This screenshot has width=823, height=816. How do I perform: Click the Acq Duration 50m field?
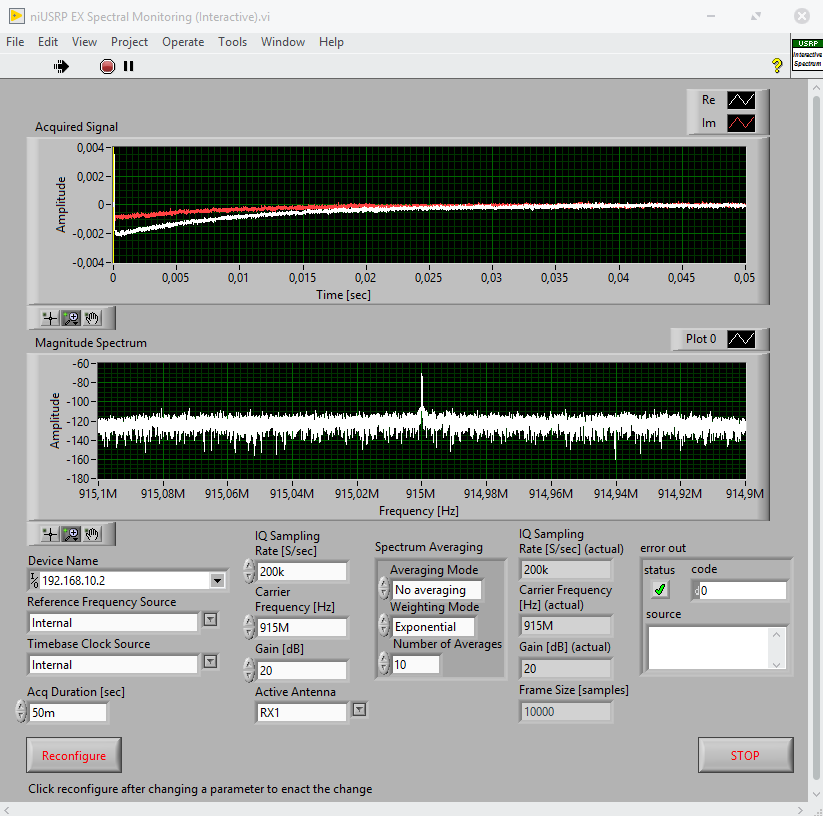(68, 712)
